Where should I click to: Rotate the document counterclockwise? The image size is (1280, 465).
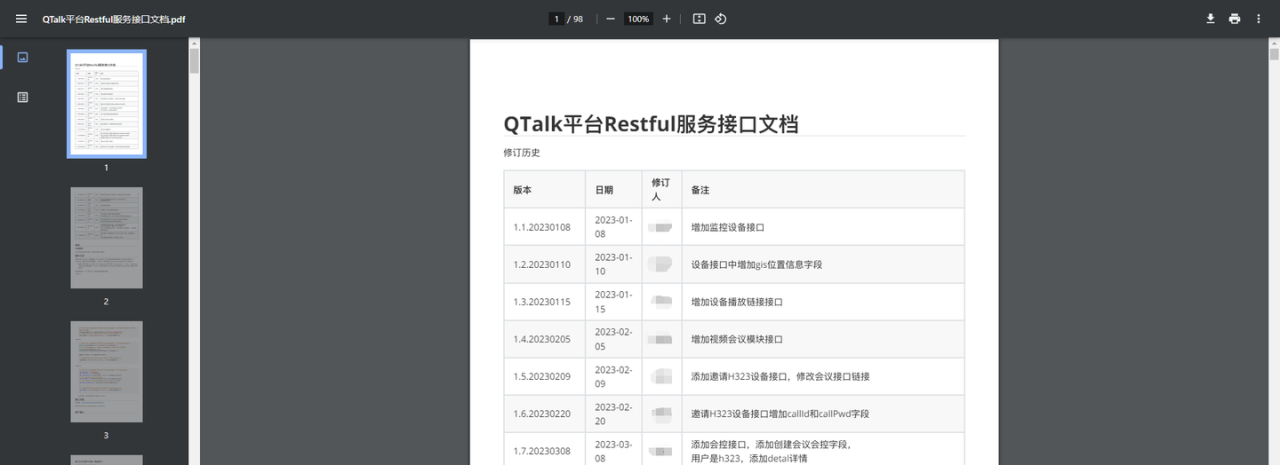[721, 19]
